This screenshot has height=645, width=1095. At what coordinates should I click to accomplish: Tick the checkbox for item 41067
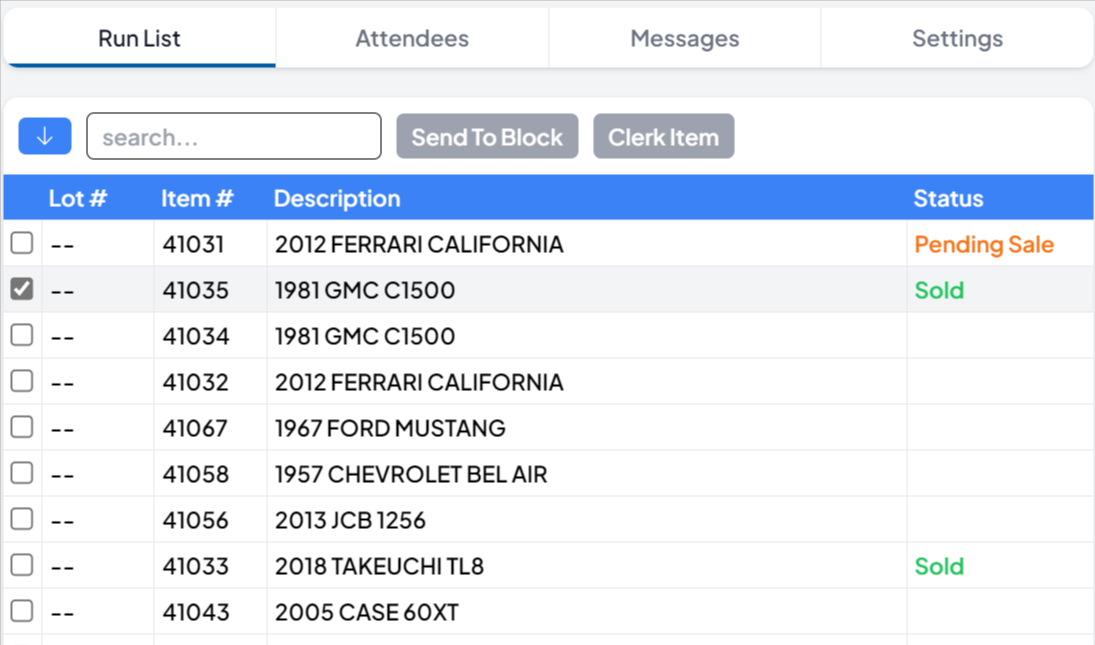pos(22,427)
